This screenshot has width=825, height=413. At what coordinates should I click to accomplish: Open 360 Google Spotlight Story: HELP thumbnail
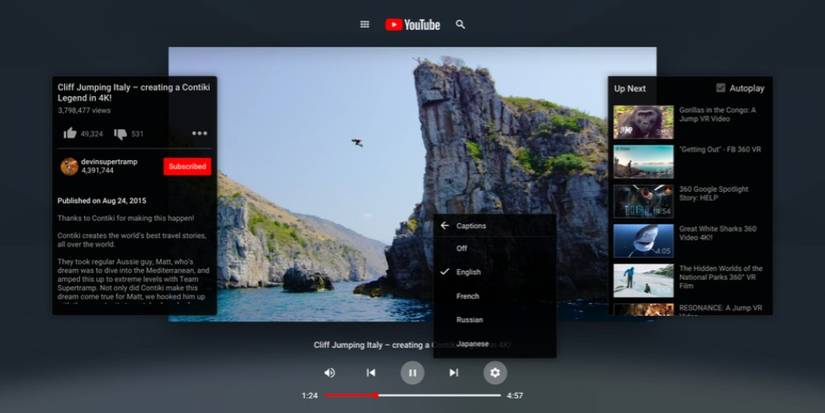click(x=643, y=201)
